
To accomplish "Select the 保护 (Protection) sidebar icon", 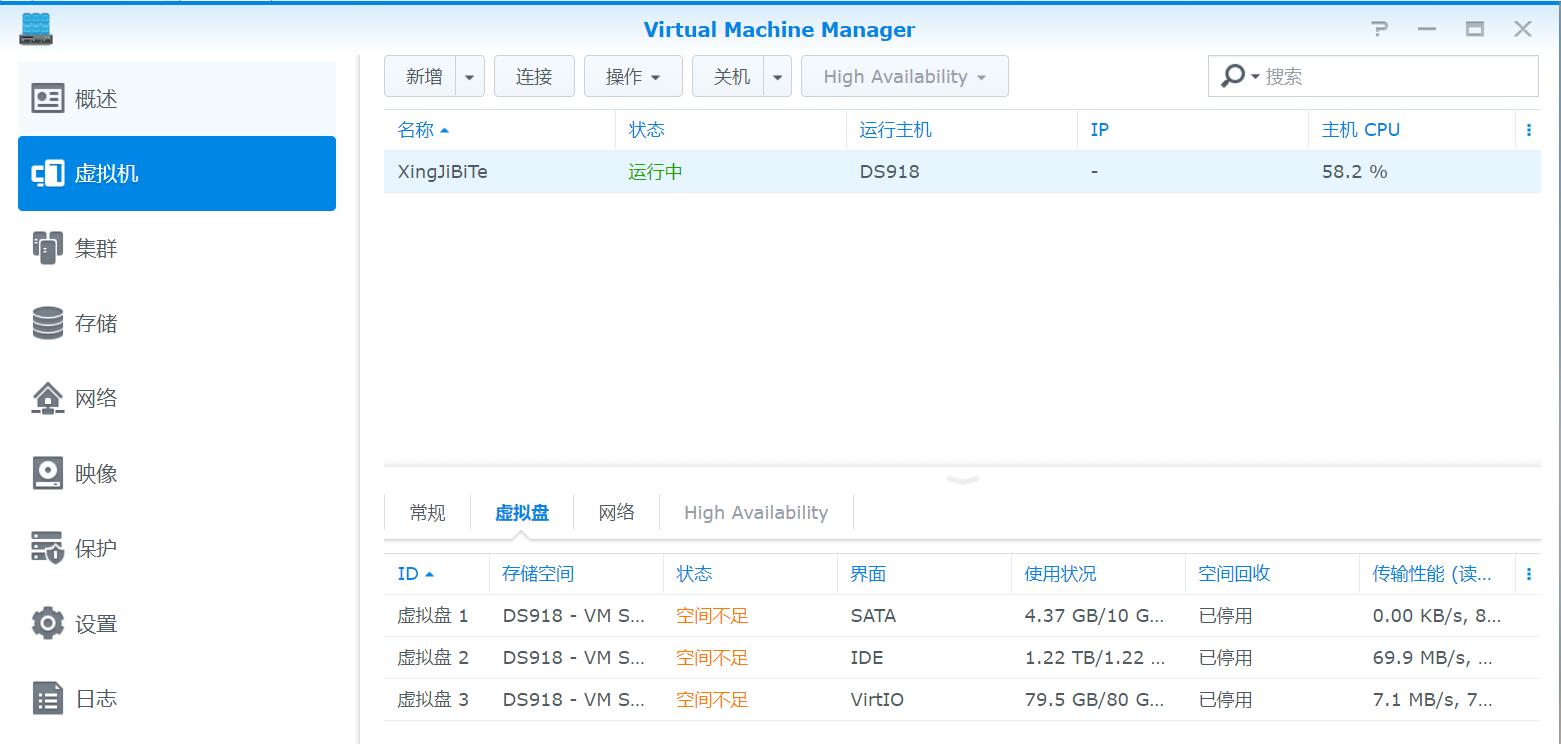I will click(x=95, y=548).
